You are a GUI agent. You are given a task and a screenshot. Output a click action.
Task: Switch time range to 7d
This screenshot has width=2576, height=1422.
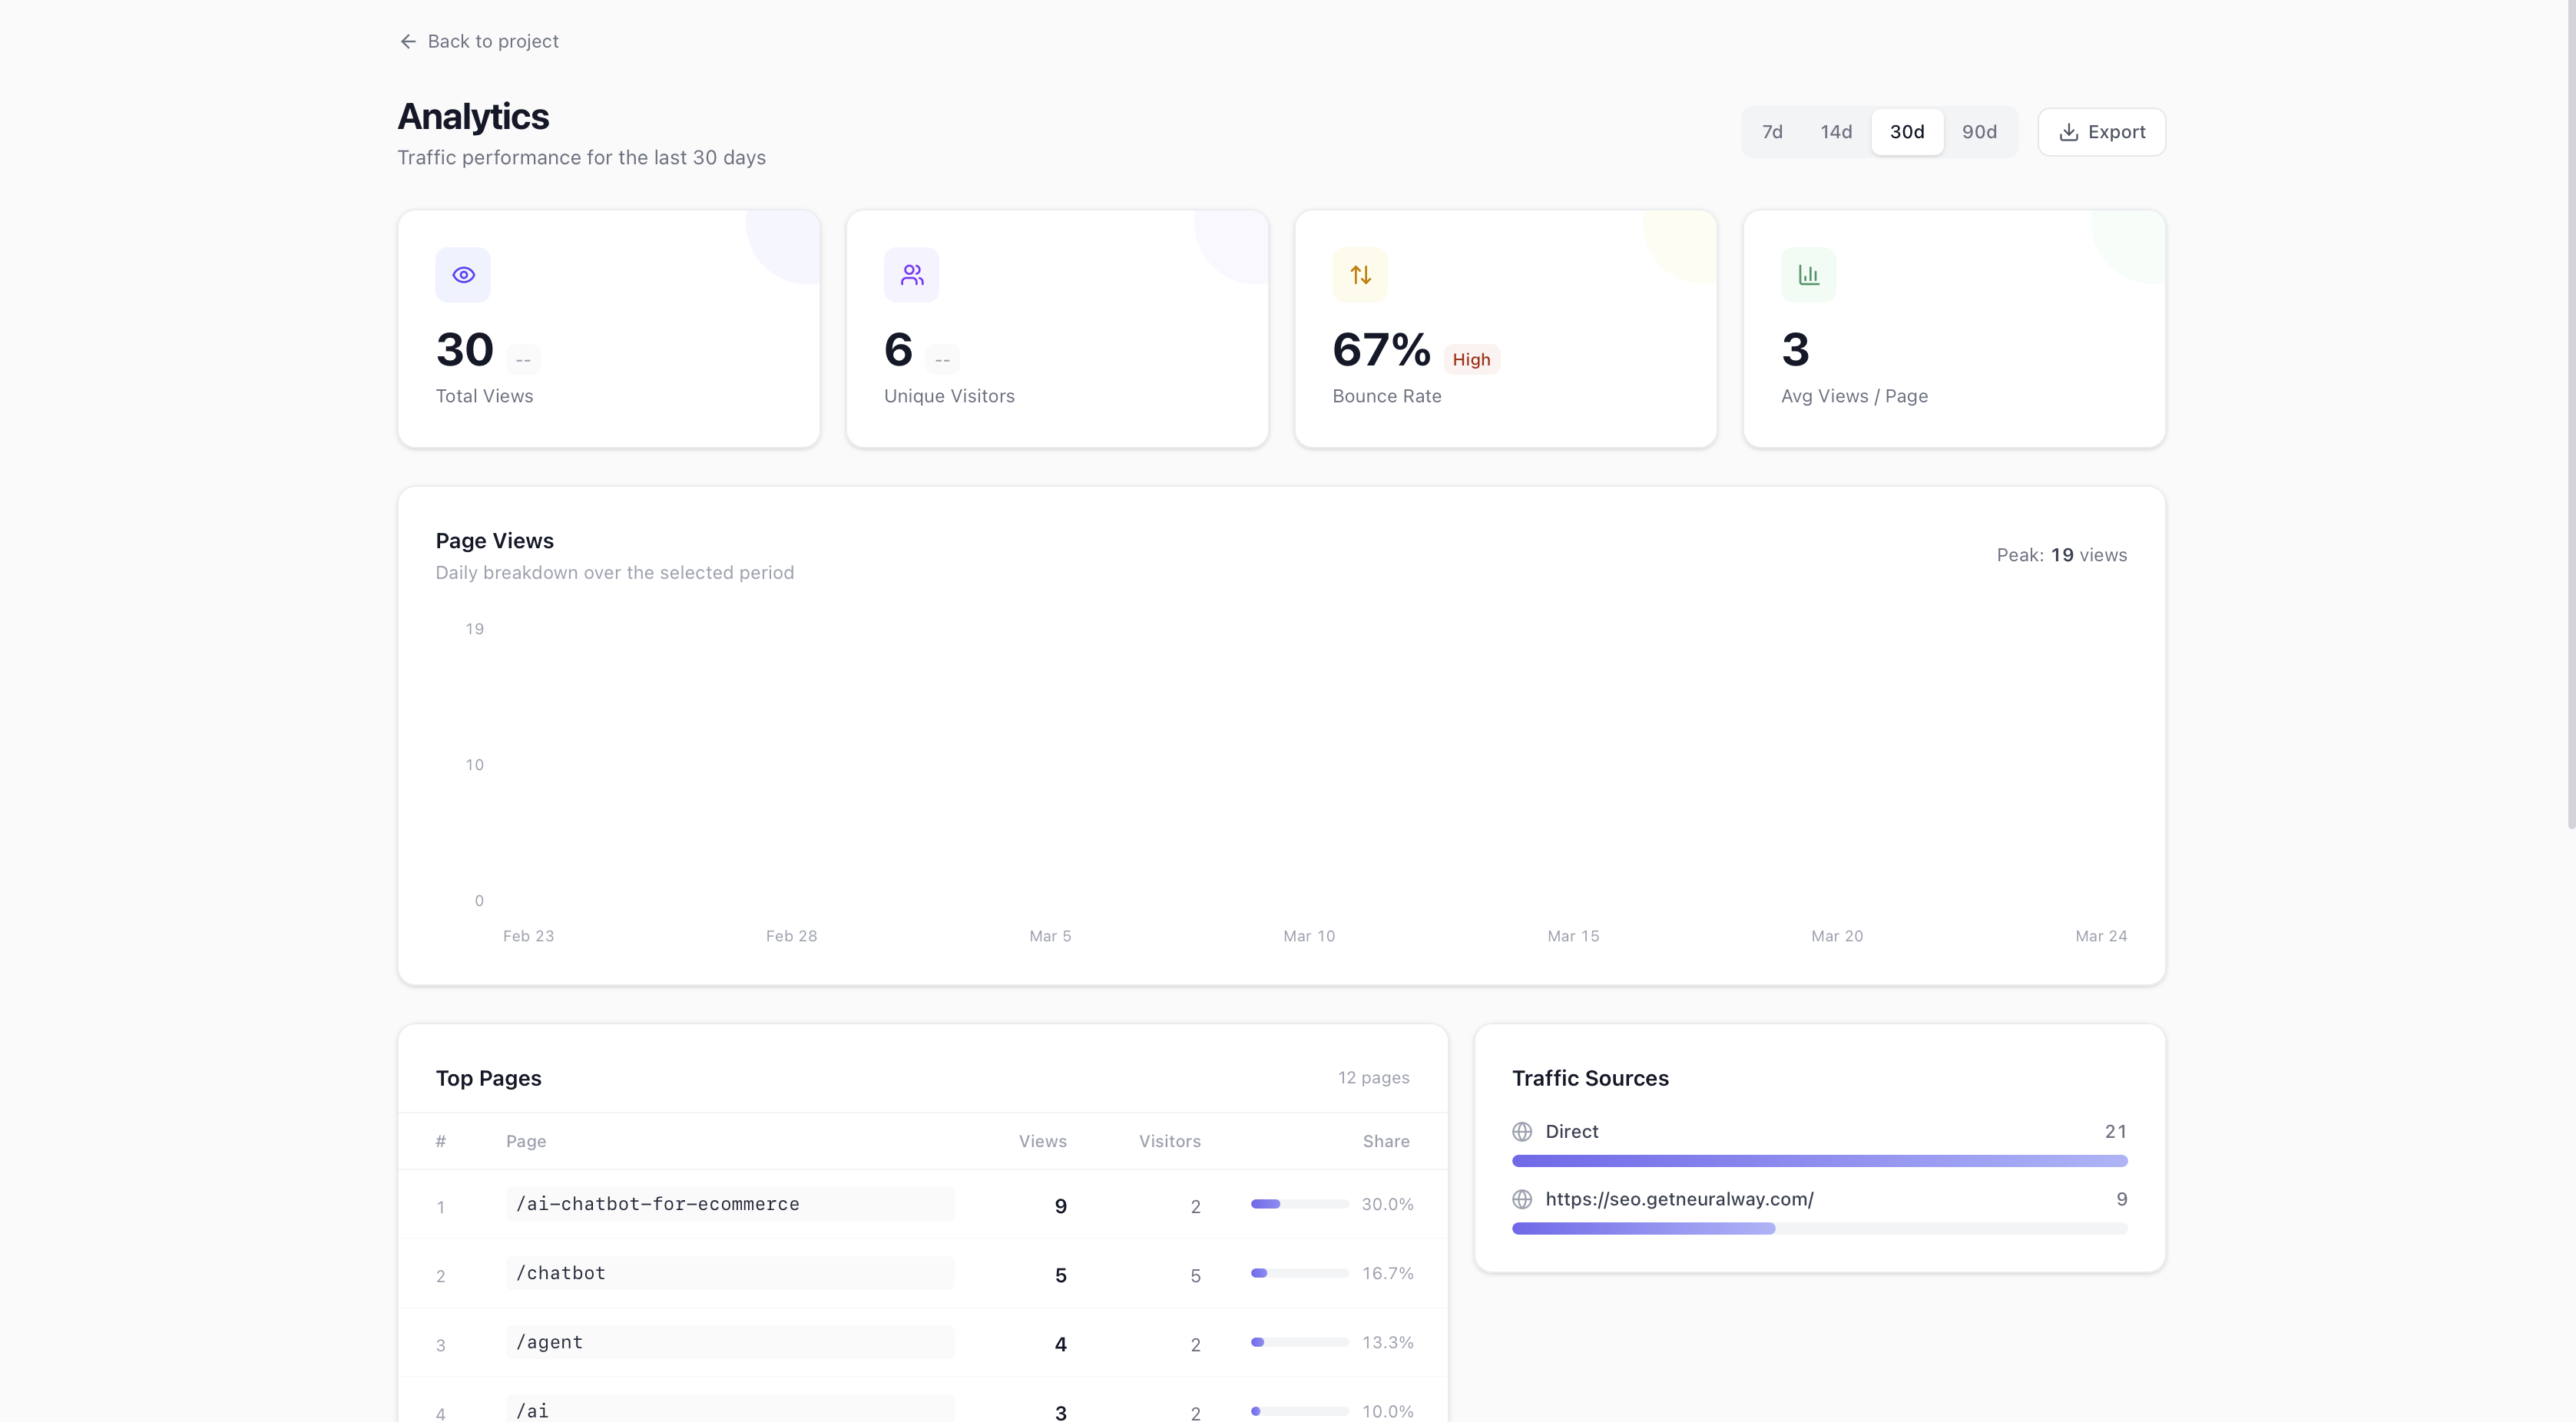tap(1772, 132)
